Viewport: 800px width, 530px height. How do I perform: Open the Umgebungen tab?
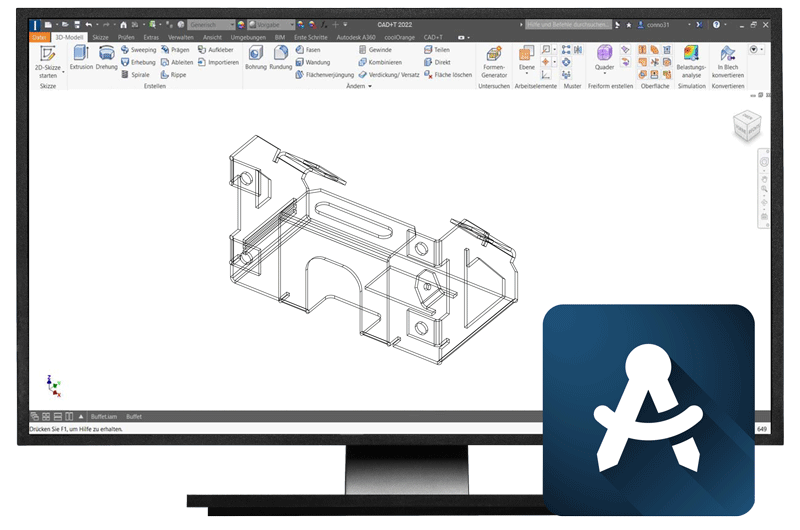point(248,37)
